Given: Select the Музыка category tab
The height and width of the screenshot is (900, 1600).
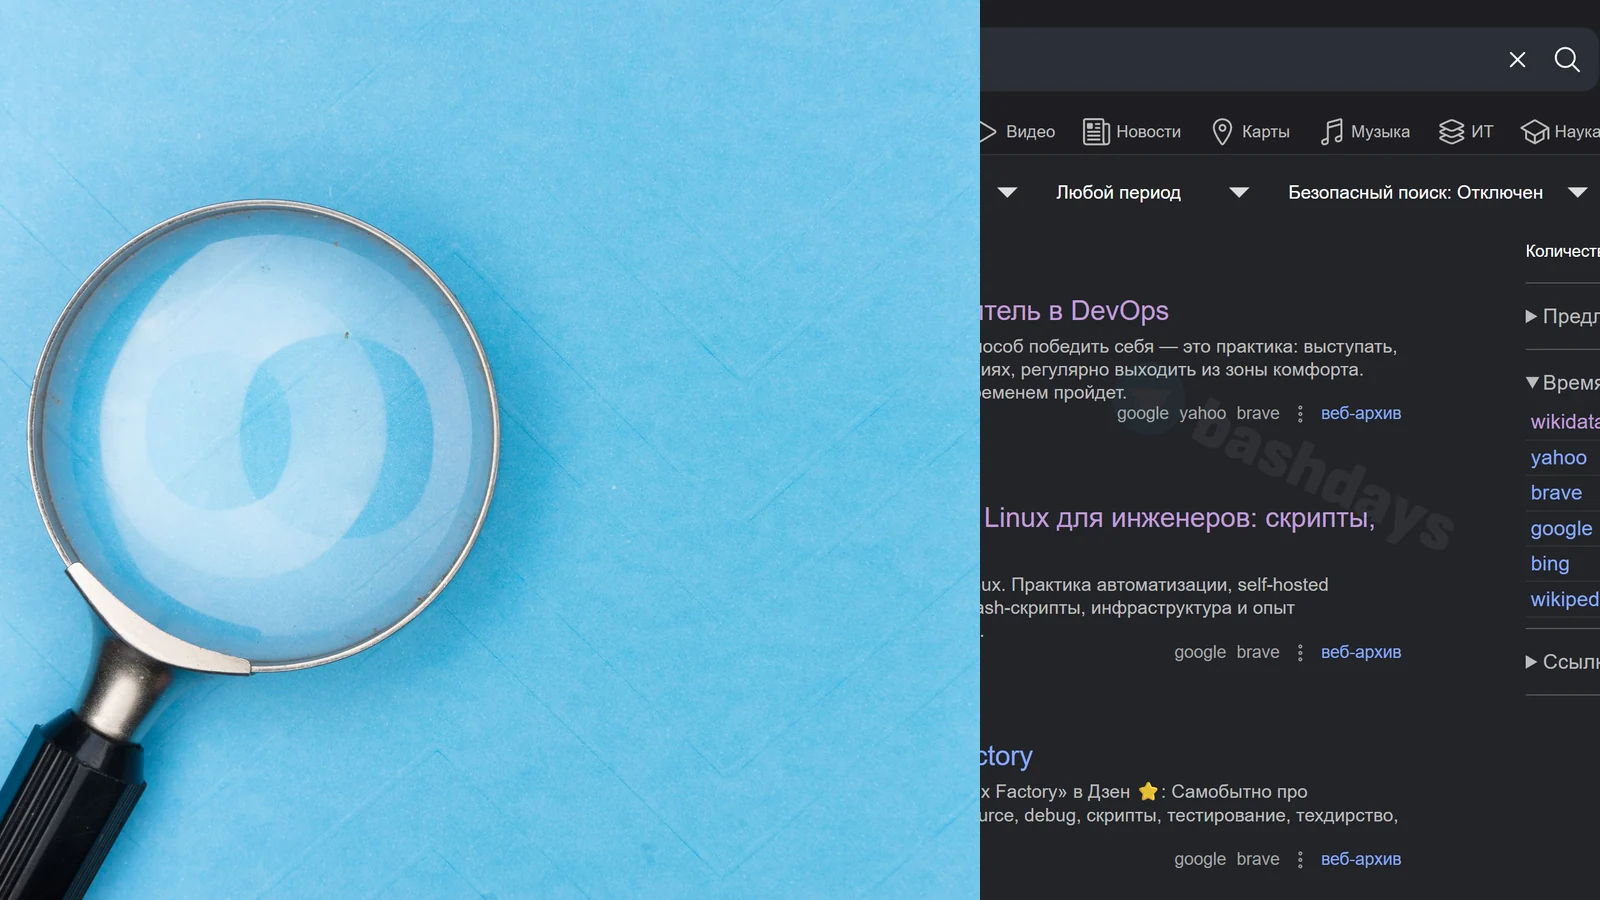Looking at the screenshot, I should pyautogui.click(x=1365, y=132).
